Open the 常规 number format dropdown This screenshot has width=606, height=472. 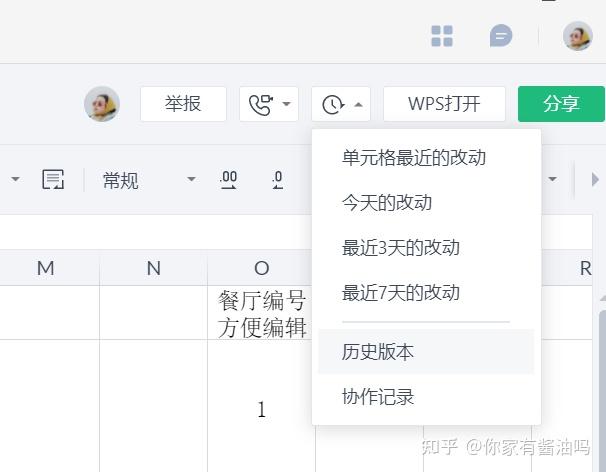(x=149, y=180)
